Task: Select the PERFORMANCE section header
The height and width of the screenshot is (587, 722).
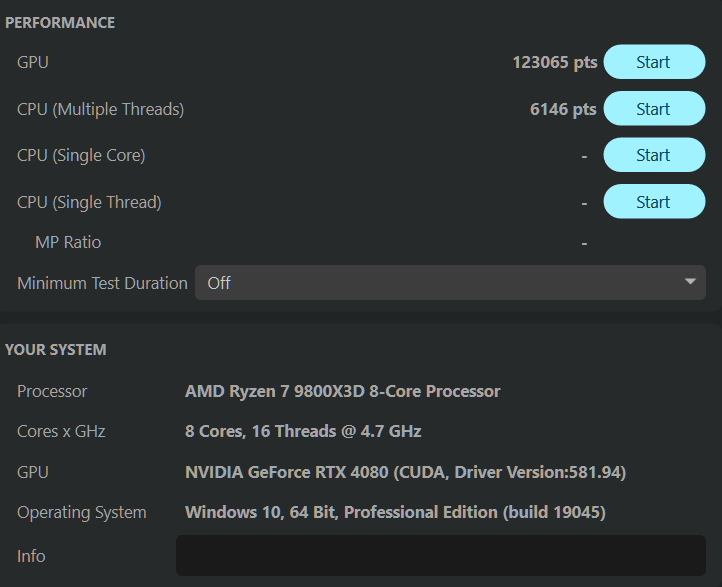Action: tap(60, 22)
